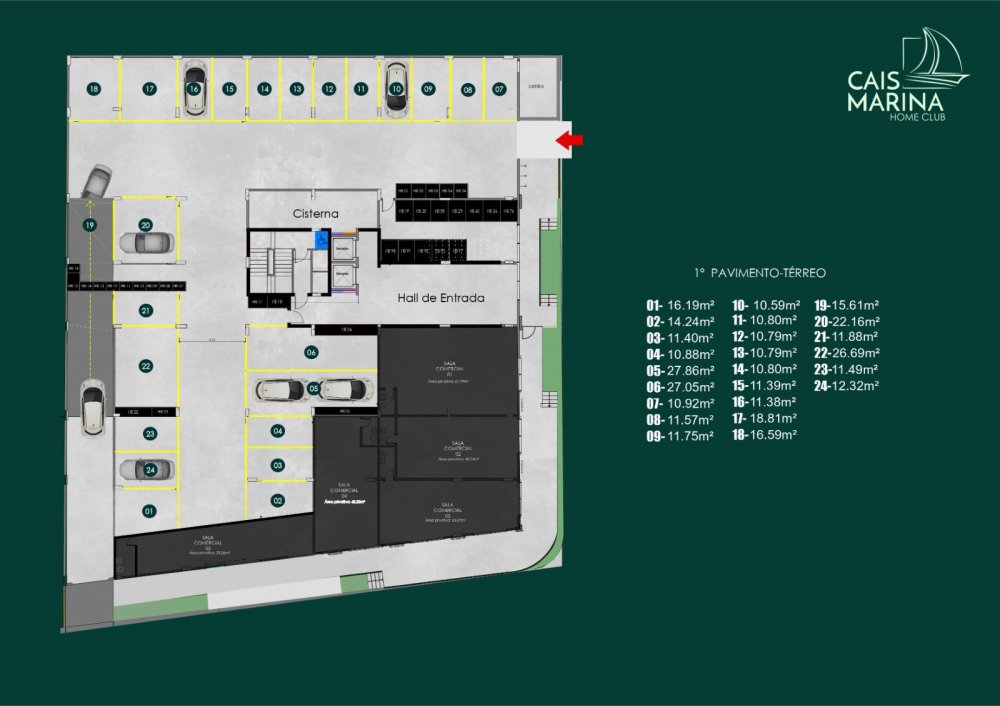The image size is (1000, 706).
Task: Click the car in parking spot 10
Action: click(397, 89)
